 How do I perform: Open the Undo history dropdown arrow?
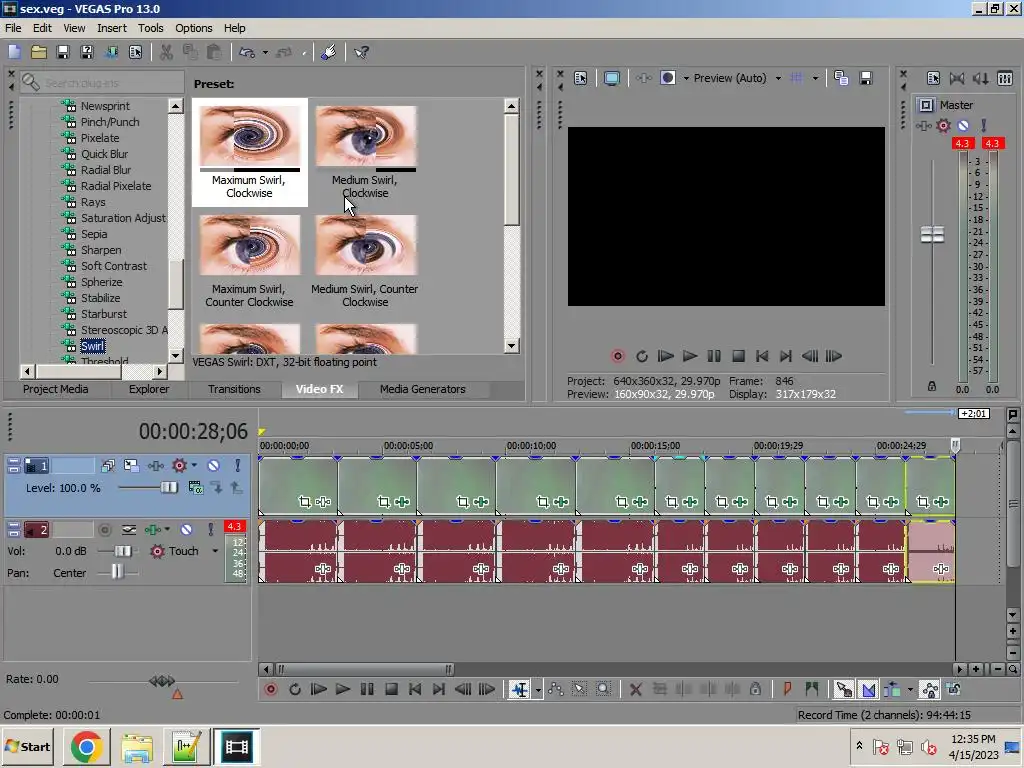point(264,52)
